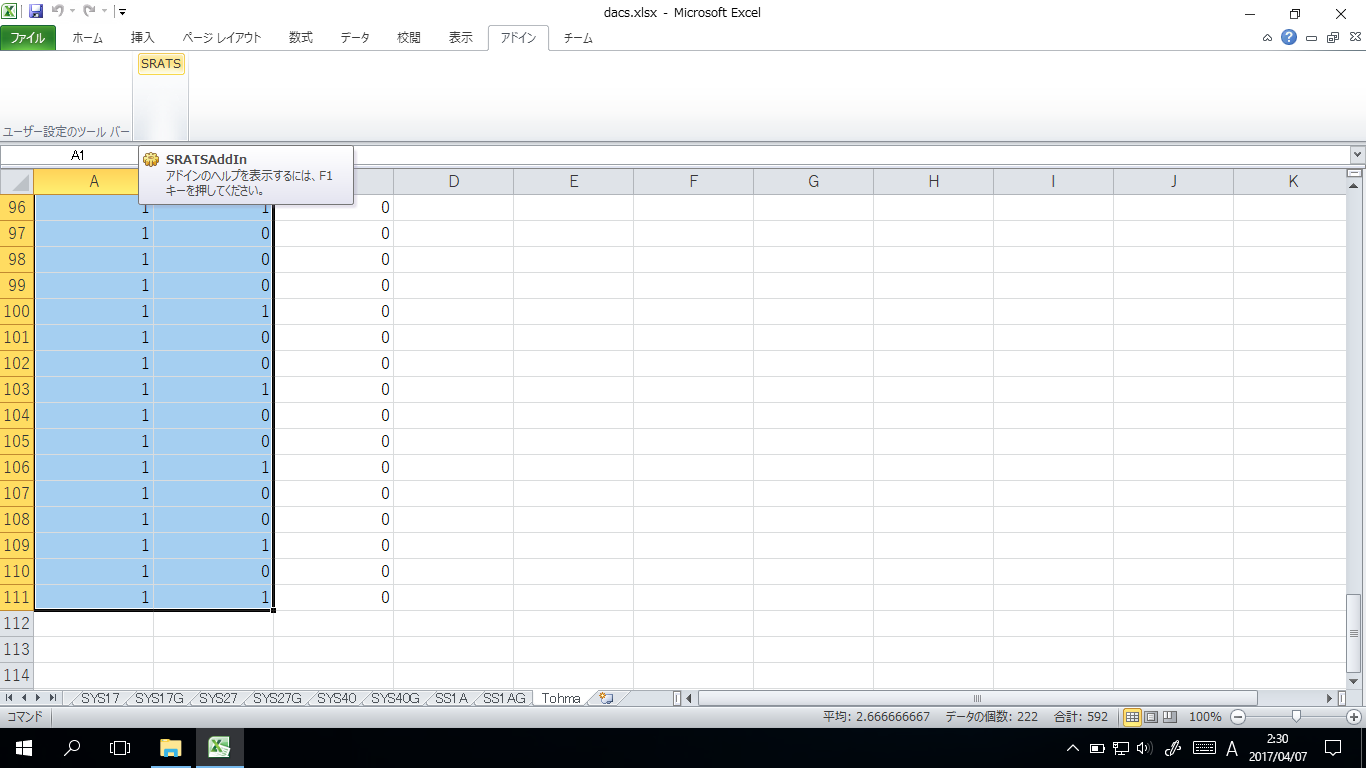Switch to the ページ レイアウト ribbon tab
This screenshot has width=1366, height=768.
(x=222, y=38)
